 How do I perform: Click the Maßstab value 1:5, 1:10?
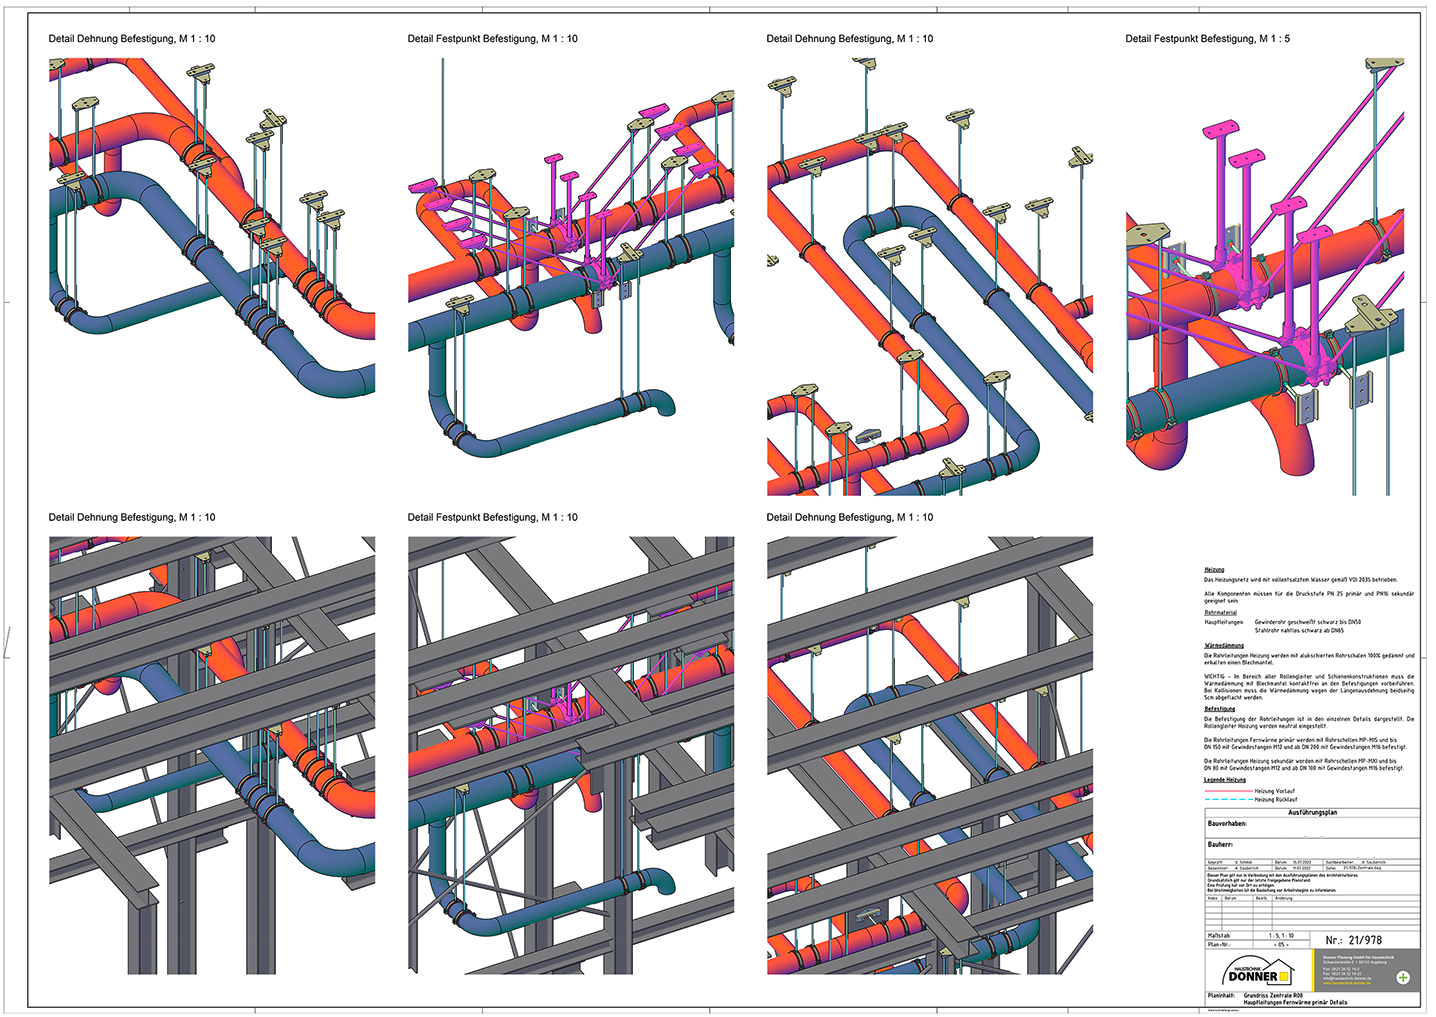(1281, 936)
